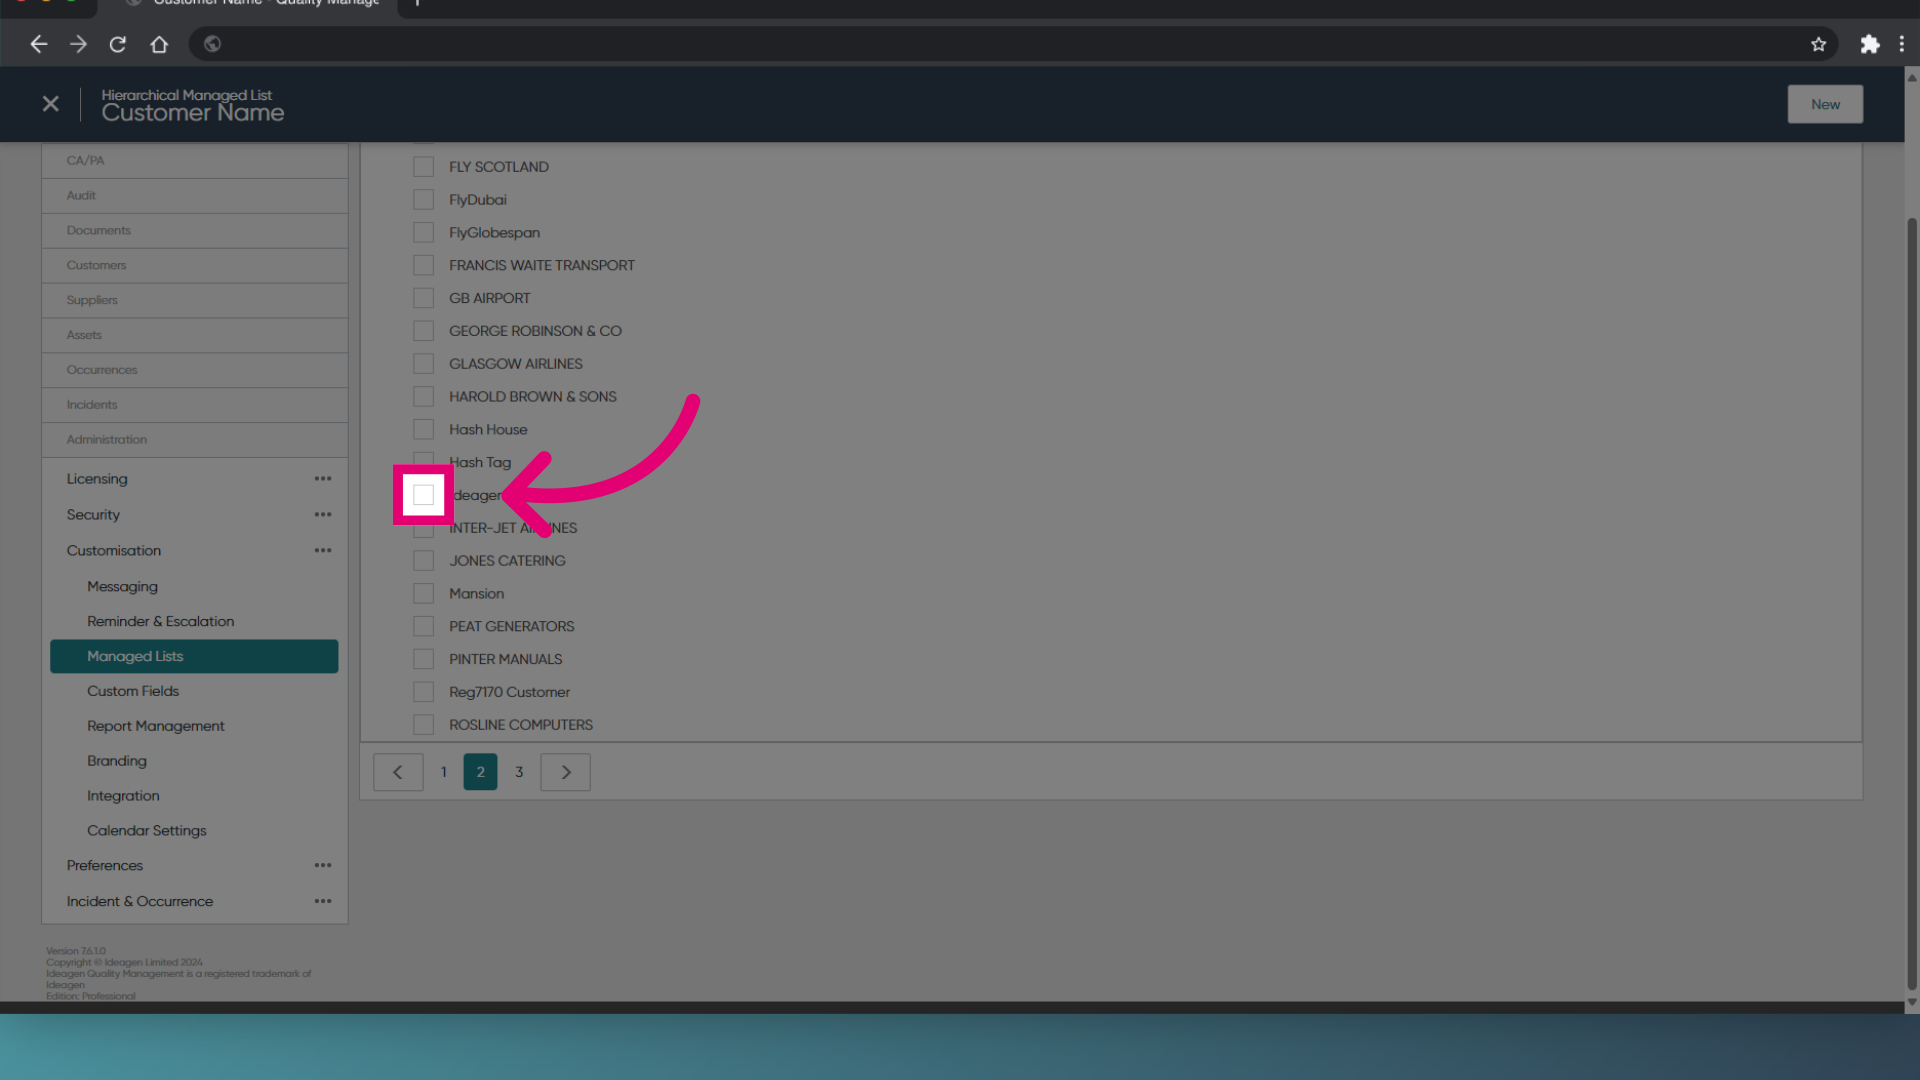Open the Incidents section

coord(195,405)
